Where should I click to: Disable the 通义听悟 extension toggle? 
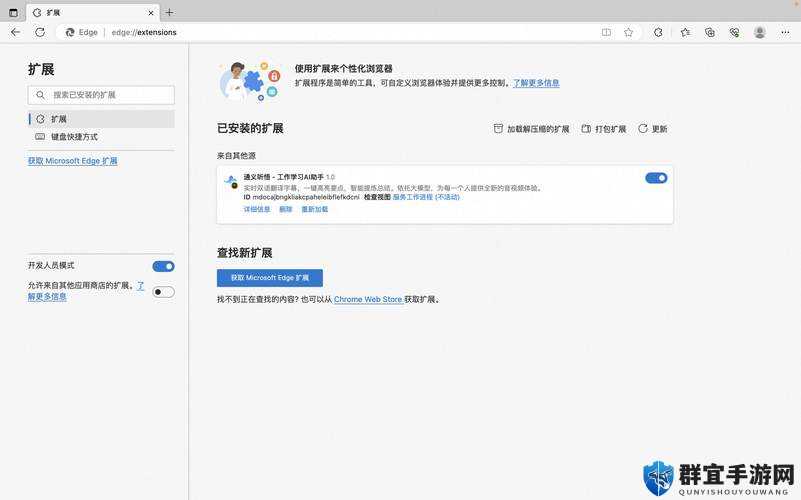pos(656,178)
